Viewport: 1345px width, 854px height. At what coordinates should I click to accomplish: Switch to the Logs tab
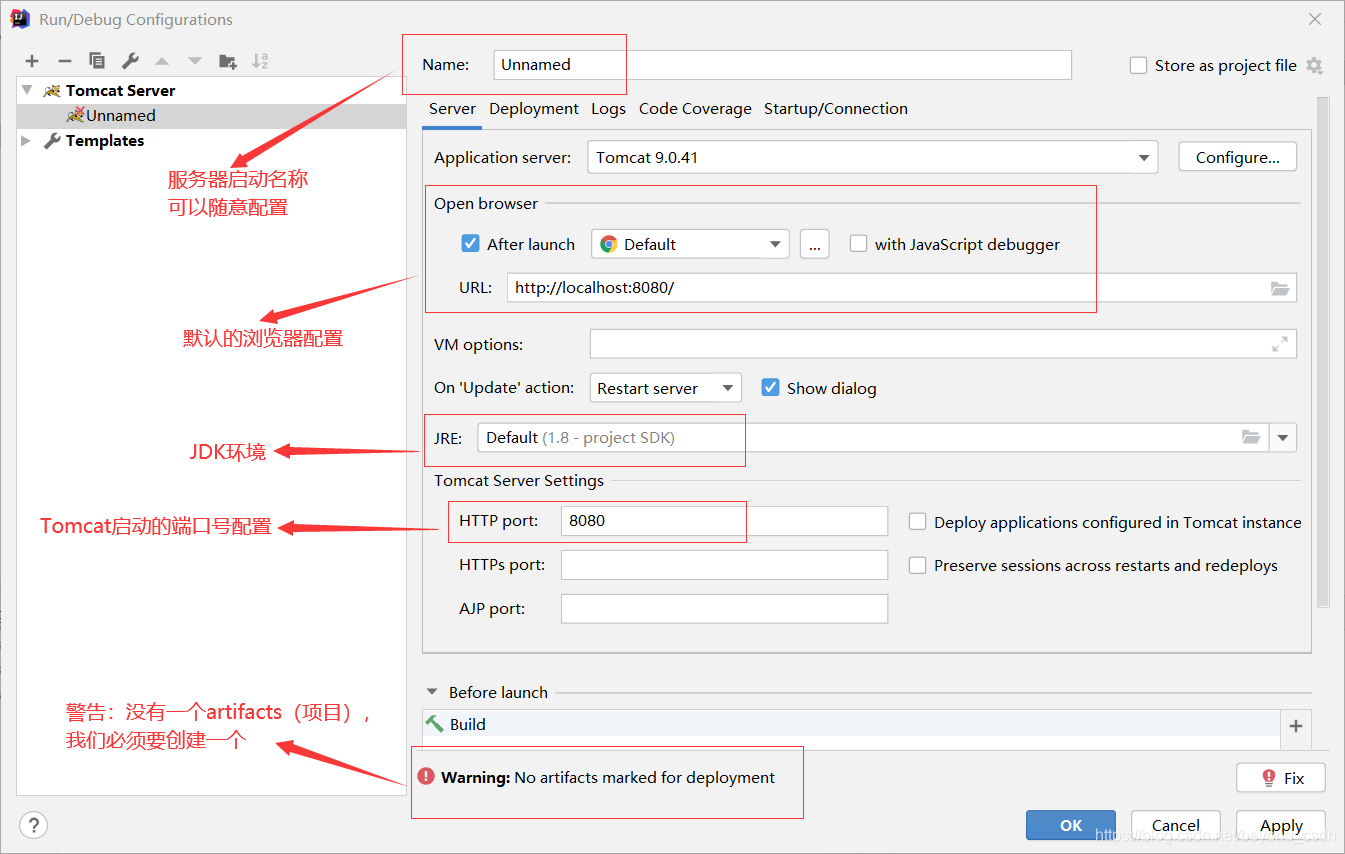pos(608,109)
